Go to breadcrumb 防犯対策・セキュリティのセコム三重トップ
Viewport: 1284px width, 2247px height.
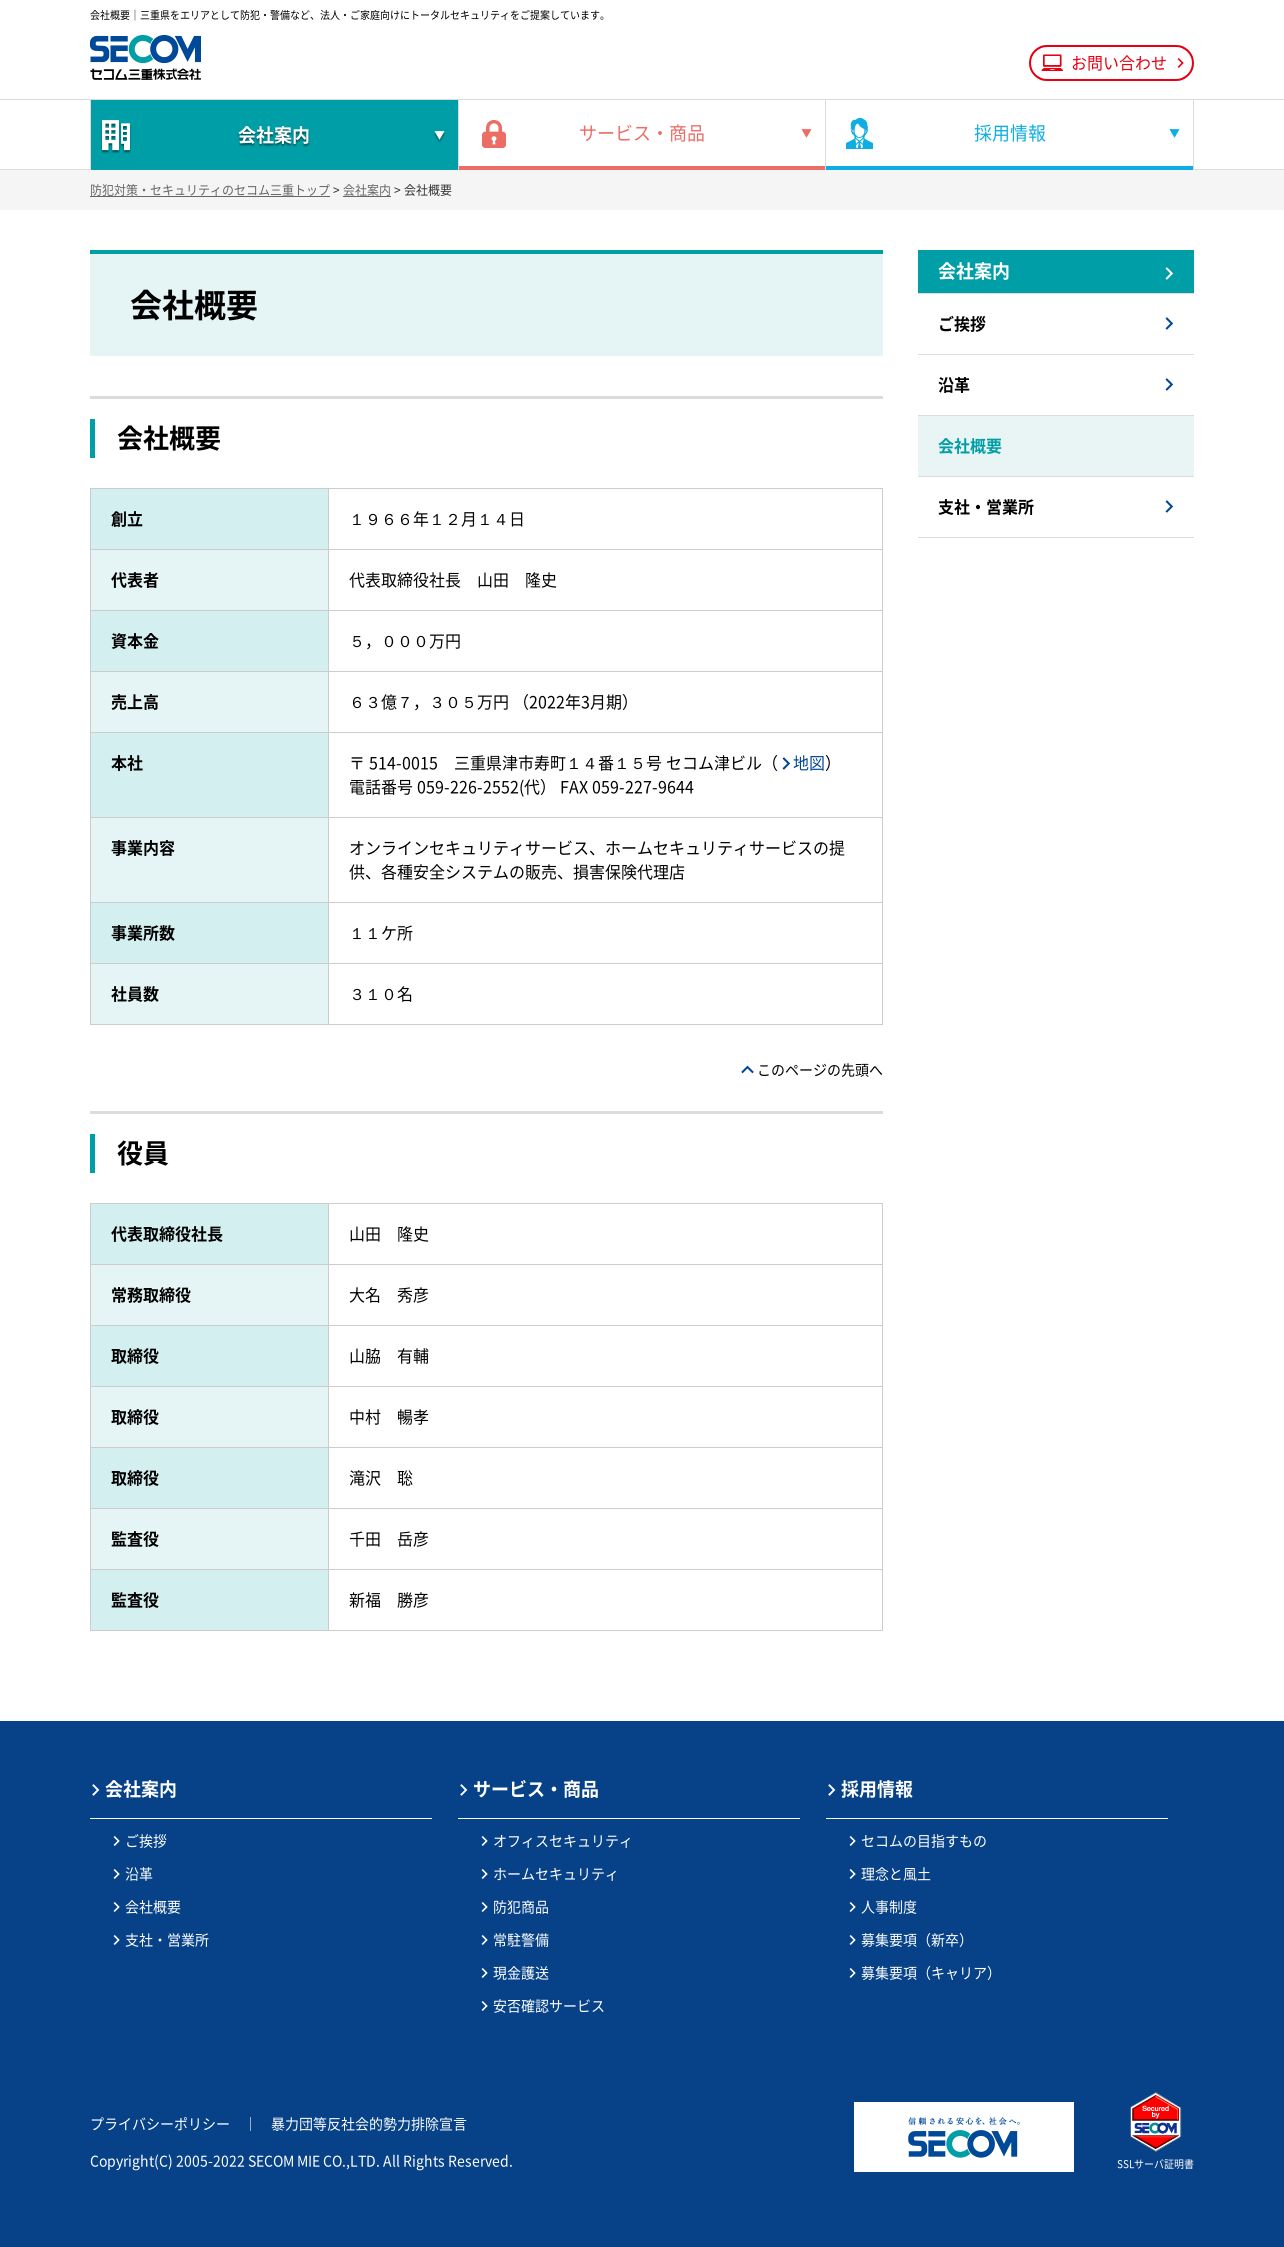coord(210,190)
